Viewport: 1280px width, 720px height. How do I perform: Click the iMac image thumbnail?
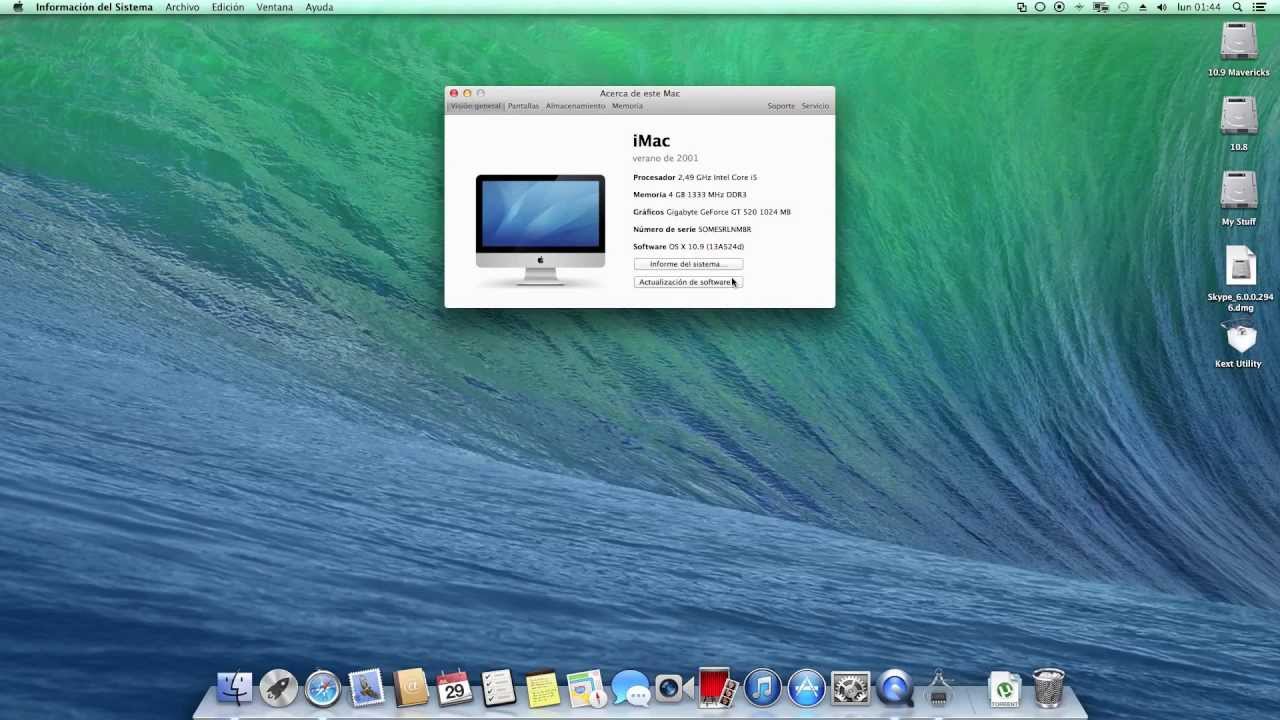[x=540, y=230]
